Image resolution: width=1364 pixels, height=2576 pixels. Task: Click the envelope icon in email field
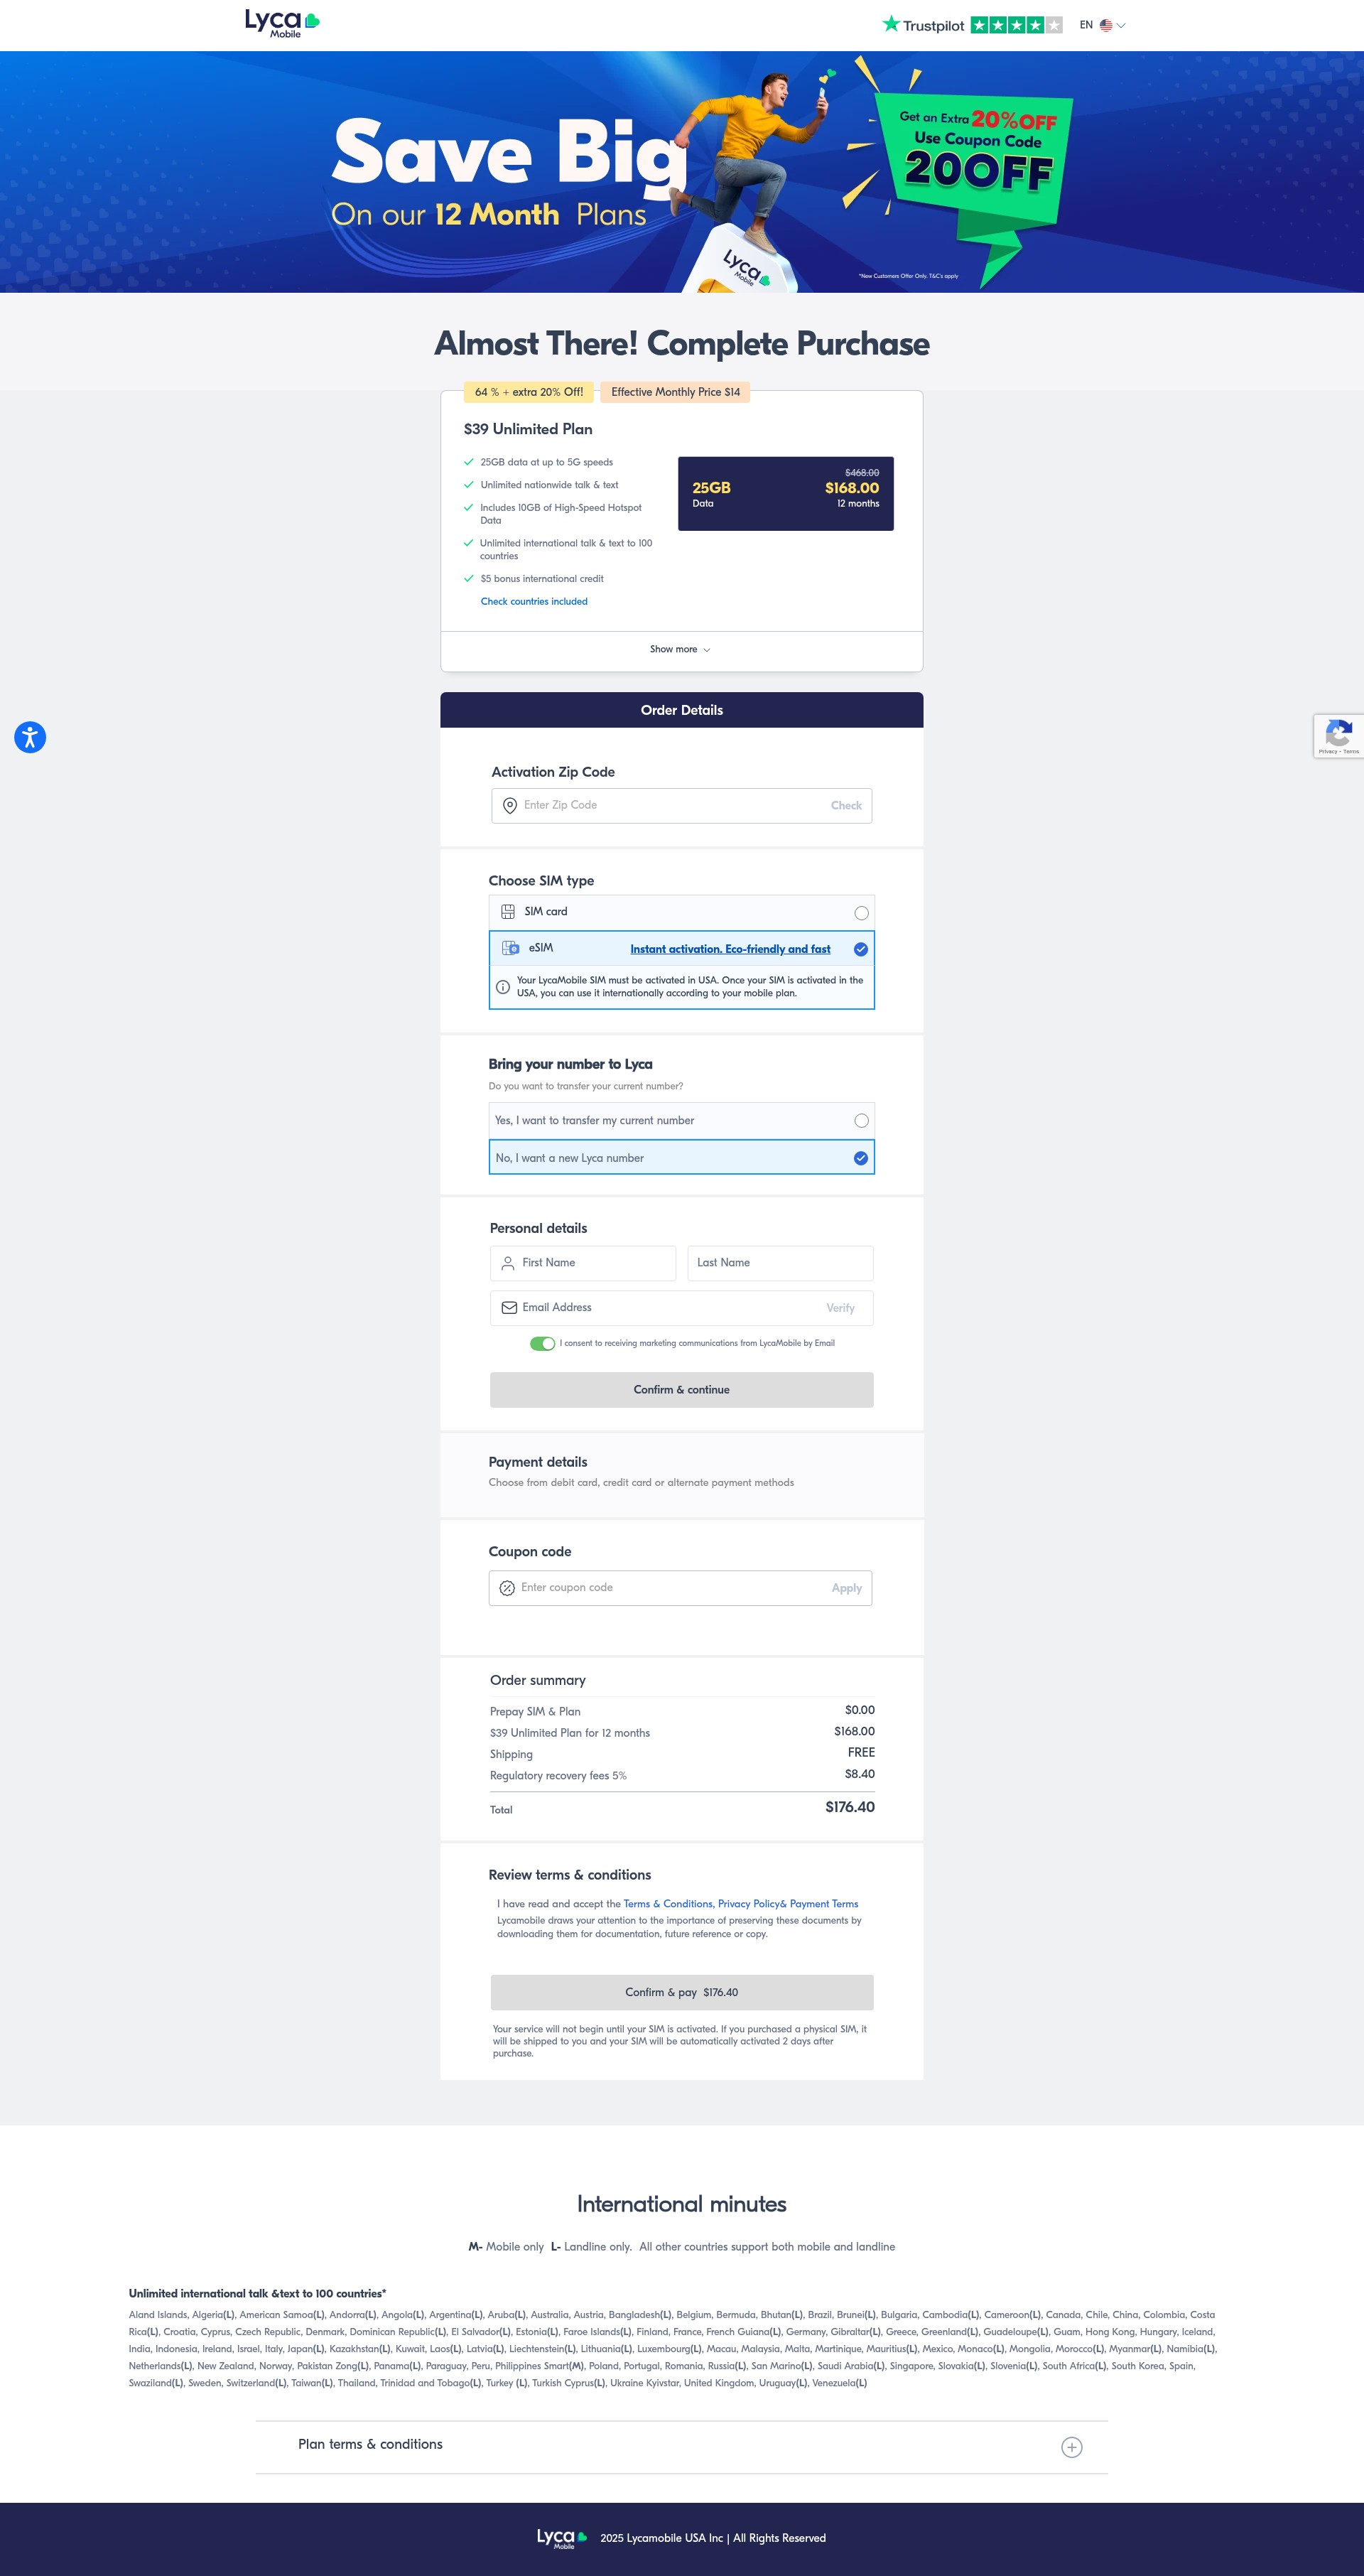[509, 1308]
